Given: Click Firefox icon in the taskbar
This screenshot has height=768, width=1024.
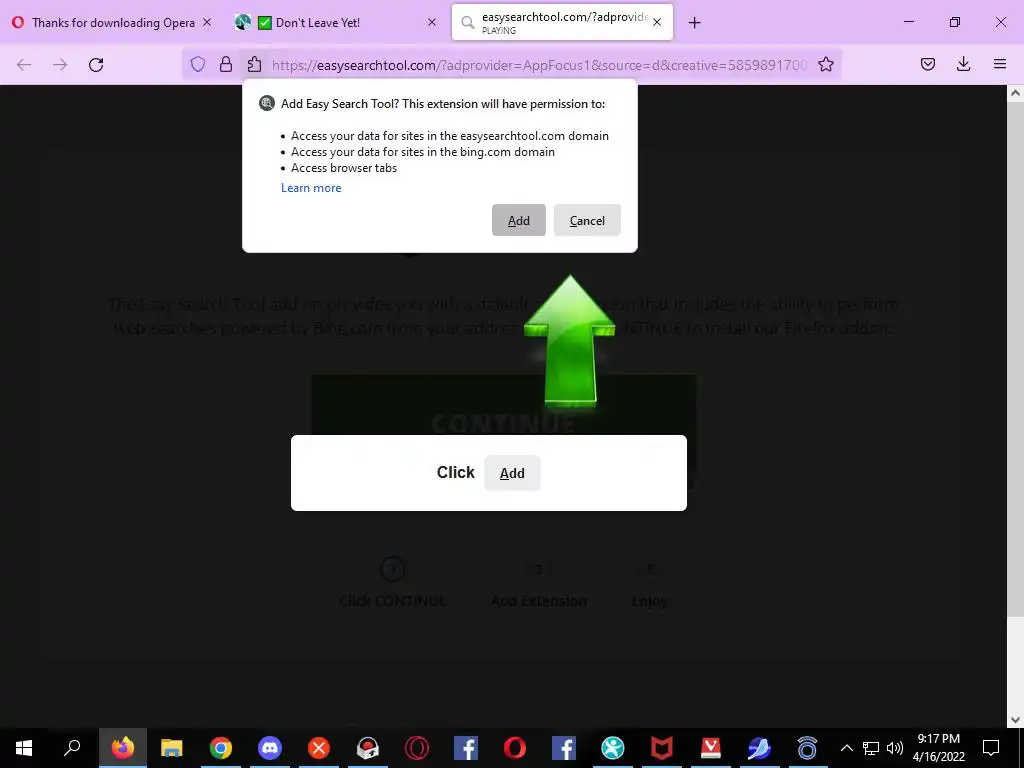Looking at the screenshot, I should [x=123, y=748].
